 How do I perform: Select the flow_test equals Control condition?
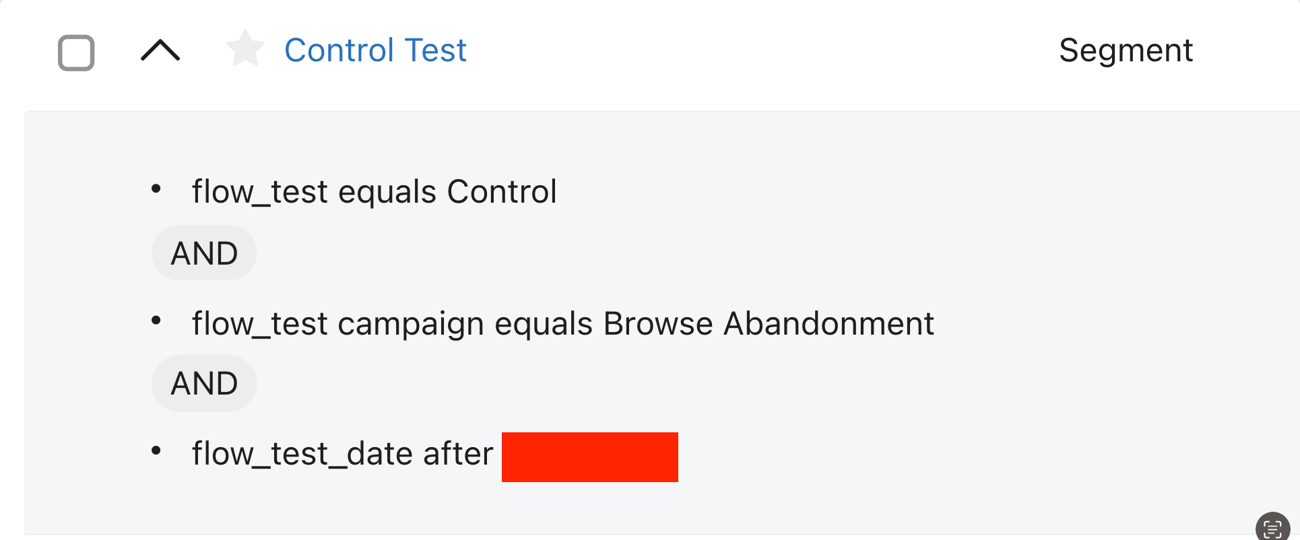pos(374,191)
